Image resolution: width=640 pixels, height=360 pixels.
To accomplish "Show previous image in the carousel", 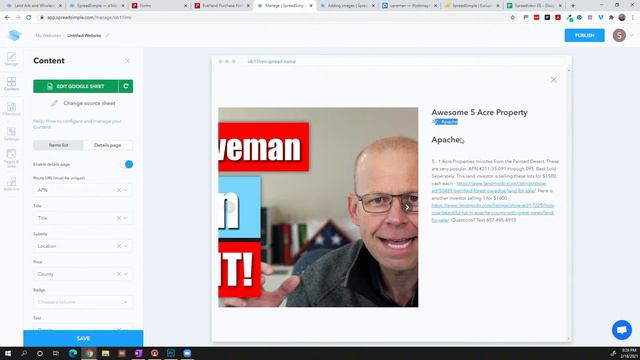I will 230,207.
